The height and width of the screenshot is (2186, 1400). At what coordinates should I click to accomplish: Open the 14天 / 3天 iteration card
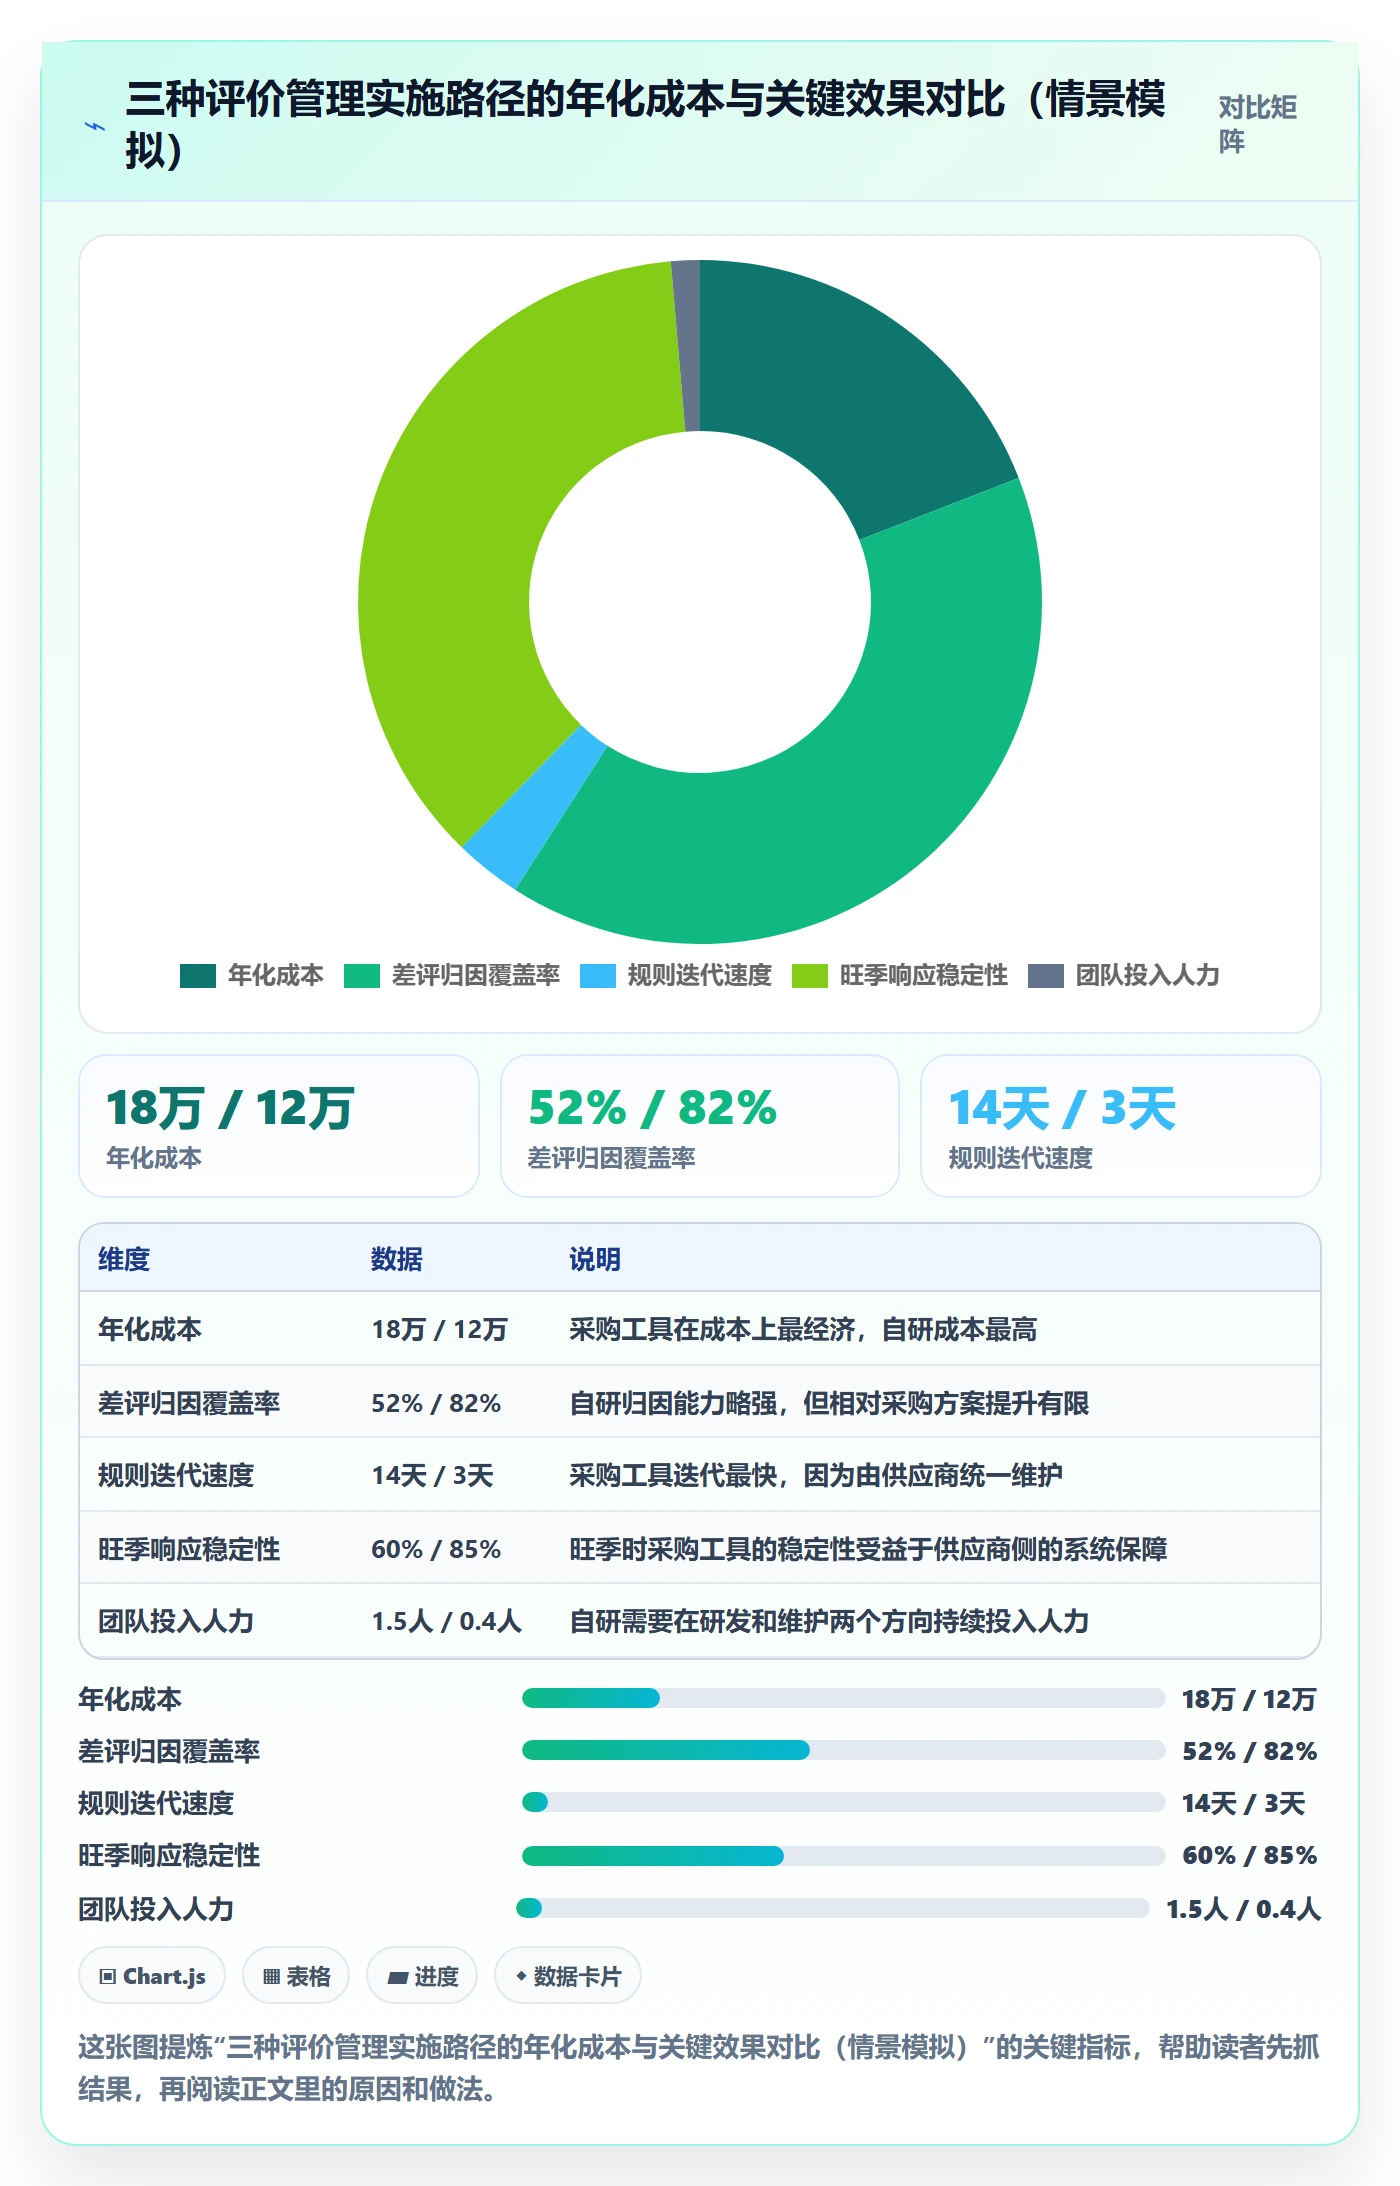click(x=1121, y=1126)
